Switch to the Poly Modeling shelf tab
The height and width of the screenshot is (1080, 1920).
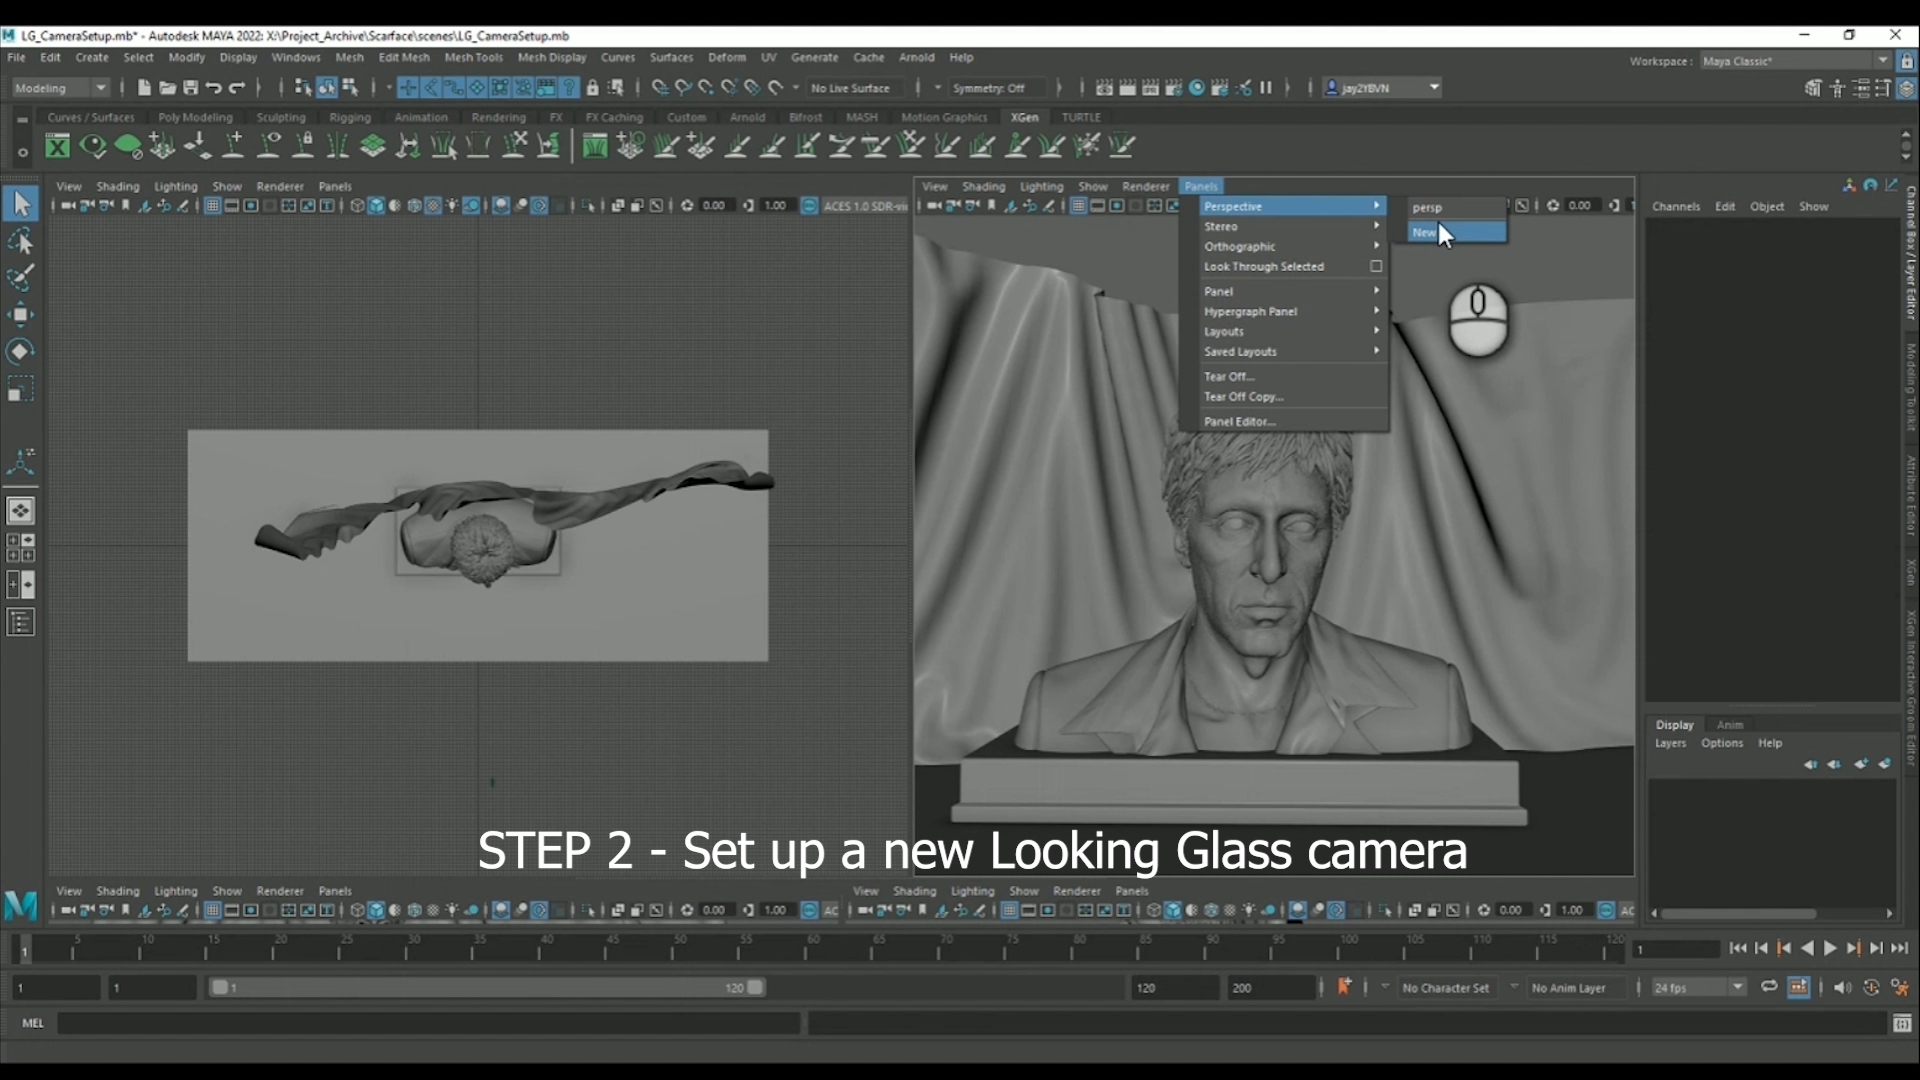(195, 117)
